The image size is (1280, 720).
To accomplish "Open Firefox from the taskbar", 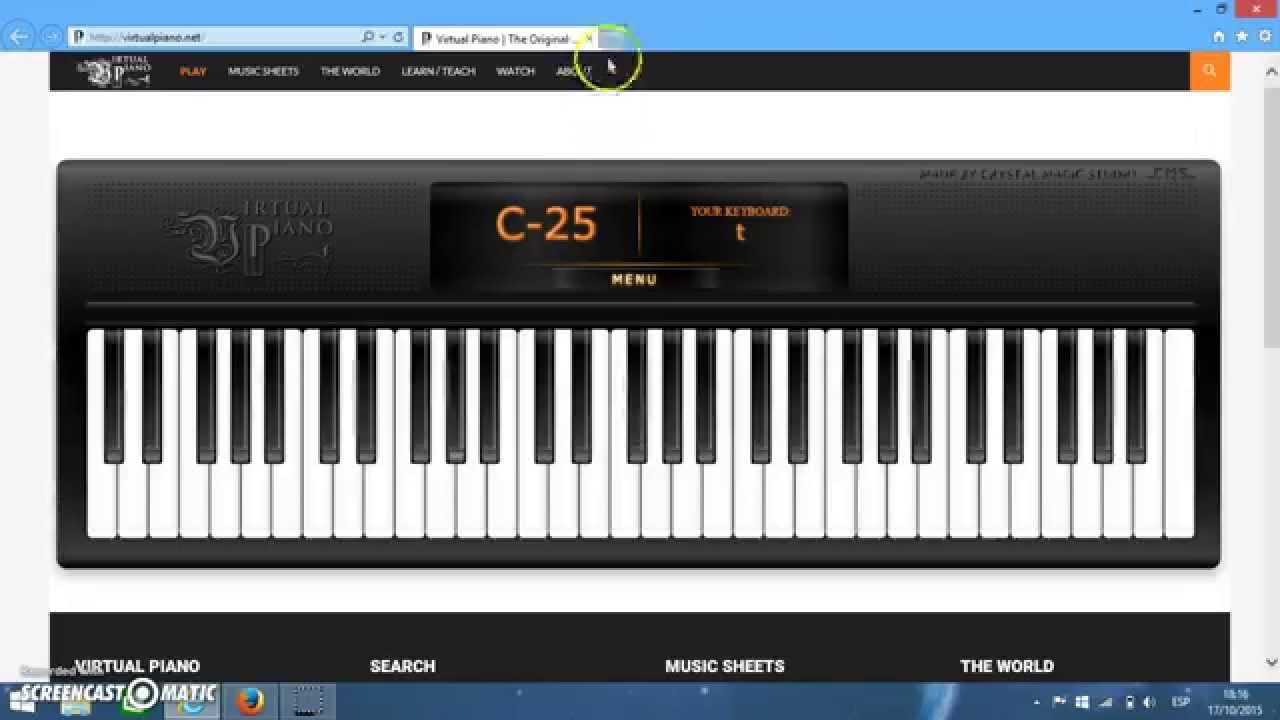I will click(x=249, y=701).
